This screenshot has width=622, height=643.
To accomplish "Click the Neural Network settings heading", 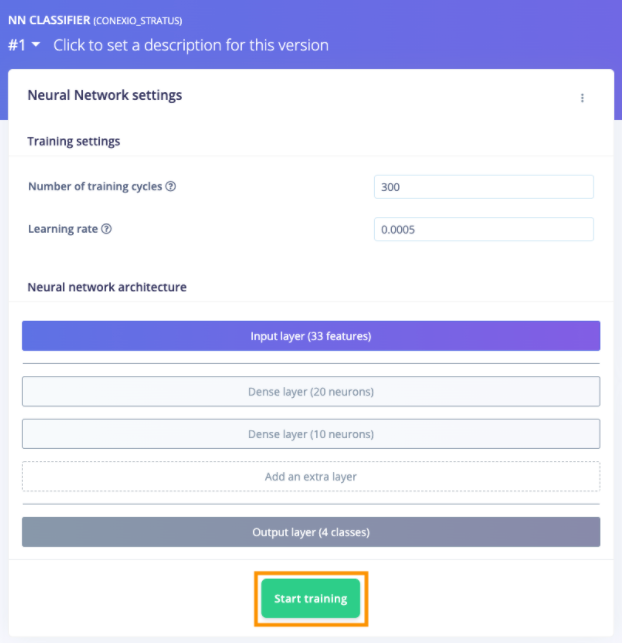I will coord(105,96).
